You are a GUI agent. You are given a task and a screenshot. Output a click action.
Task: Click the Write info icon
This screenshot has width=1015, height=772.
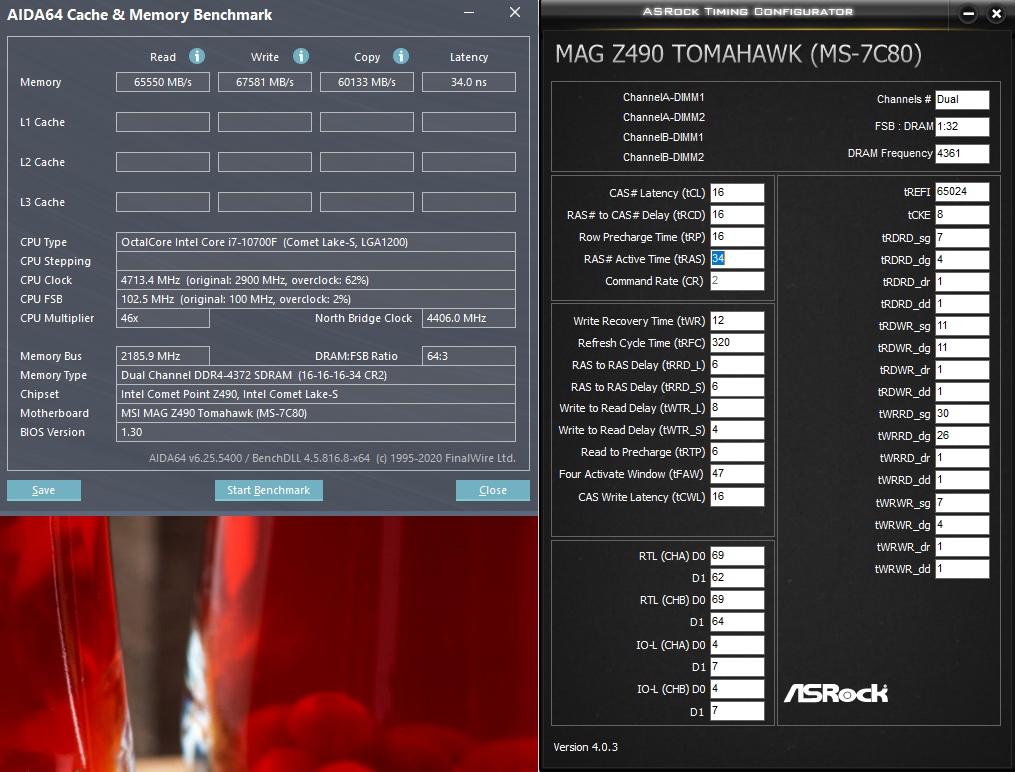click(x=300, y=56)
